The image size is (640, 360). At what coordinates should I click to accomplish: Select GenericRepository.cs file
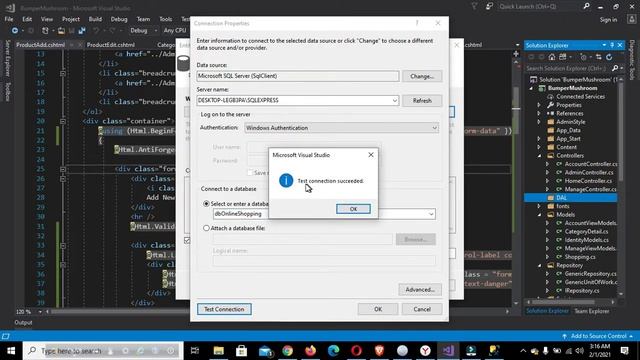(x=591, y=273)
